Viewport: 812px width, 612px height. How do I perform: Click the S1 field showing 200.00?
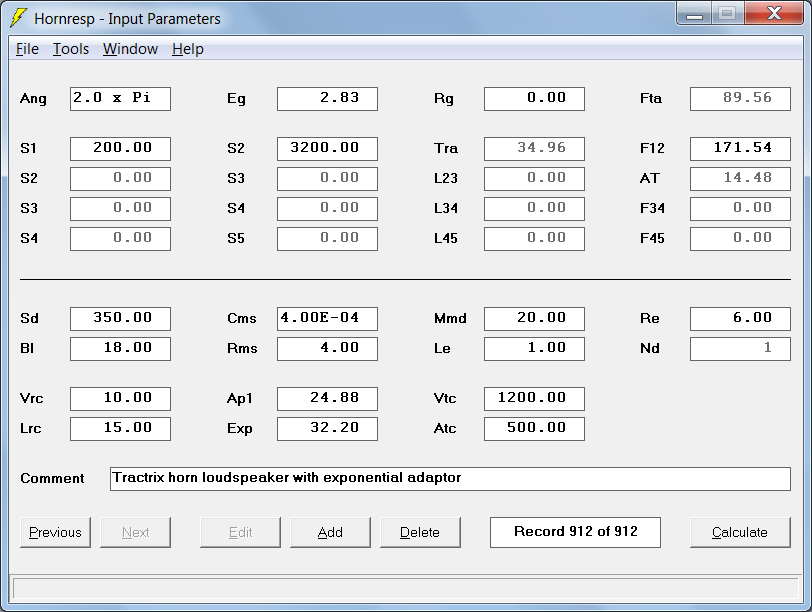120,149
